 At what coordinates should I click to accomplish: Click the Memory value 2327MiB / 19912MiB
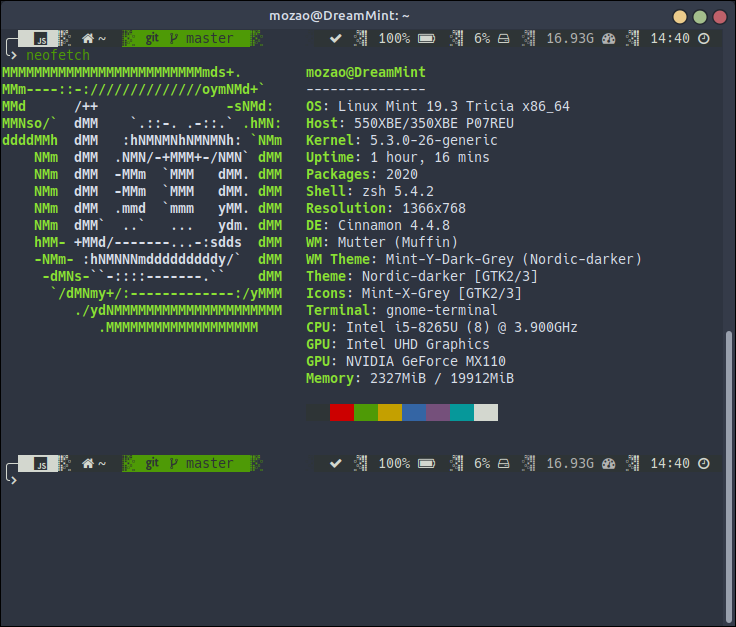(442, 378)
